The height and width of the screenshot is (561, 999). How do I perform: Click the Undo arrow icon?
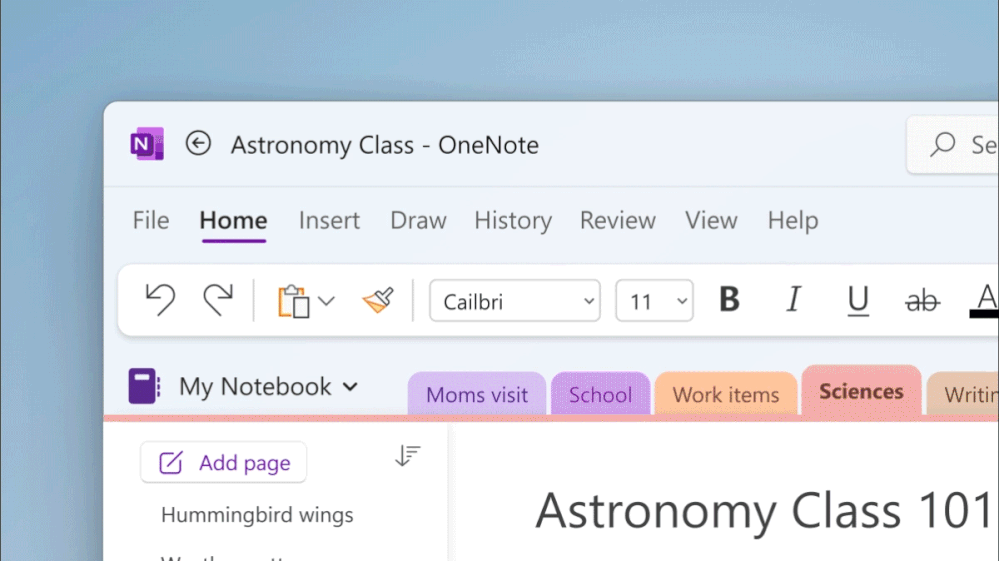pos(160,300)
